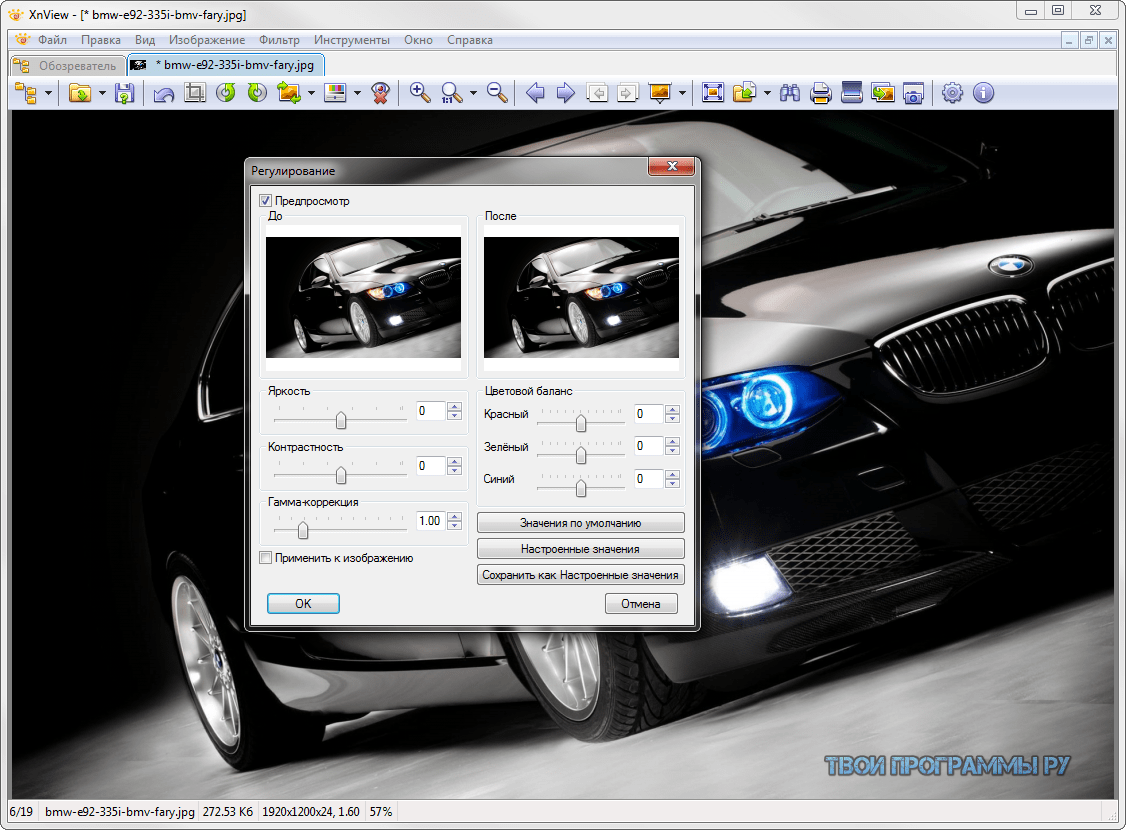Viewport: 1126px width, 830px height.
Task: Enable Применить к изображению checkbox
Action: tap(266, 558)
